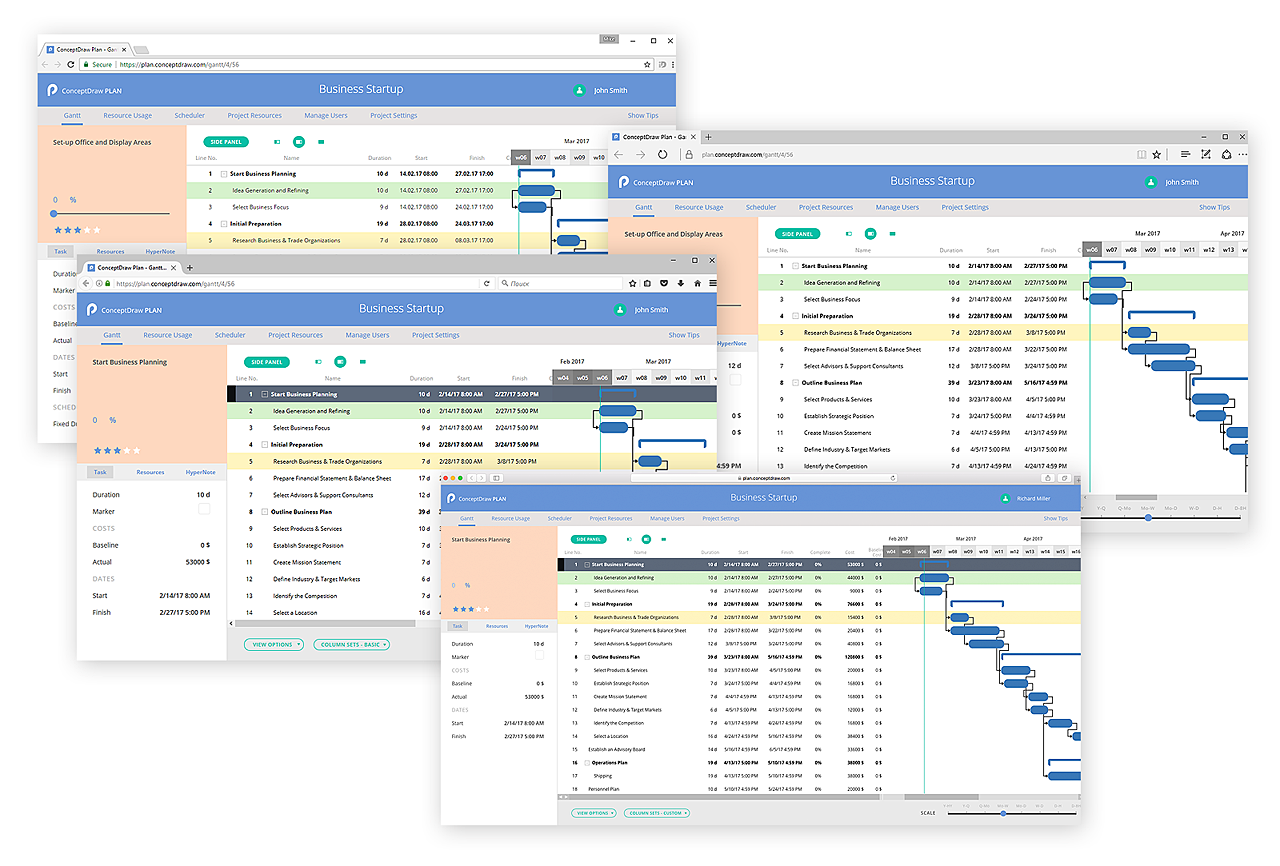
Task: Open the Firefox hamburger menu
Action: click(x=712, y=284)
